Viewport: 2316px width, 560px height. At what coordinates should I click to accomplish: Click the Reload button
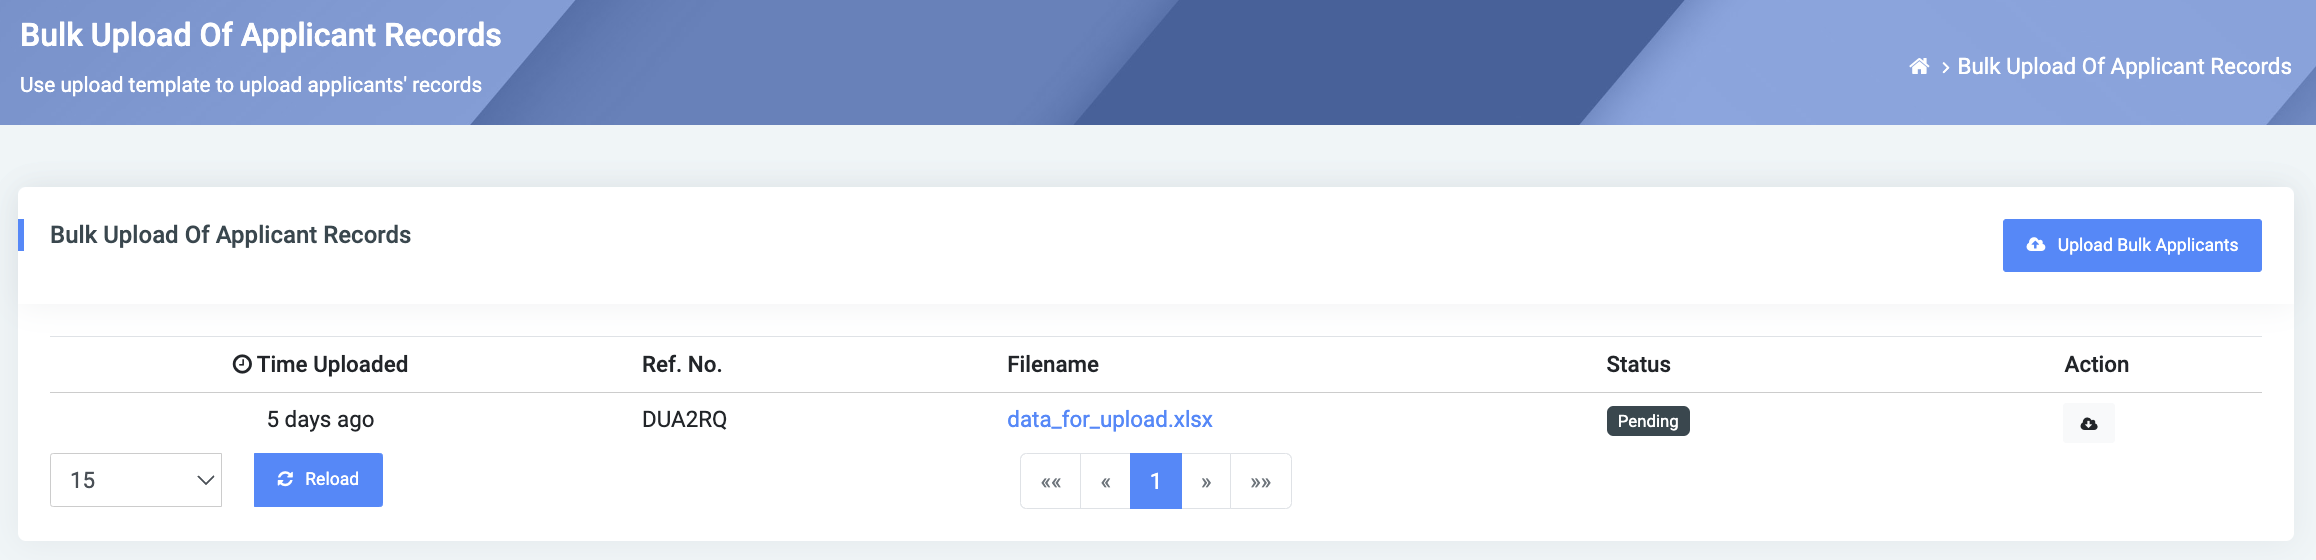point(318,480)
